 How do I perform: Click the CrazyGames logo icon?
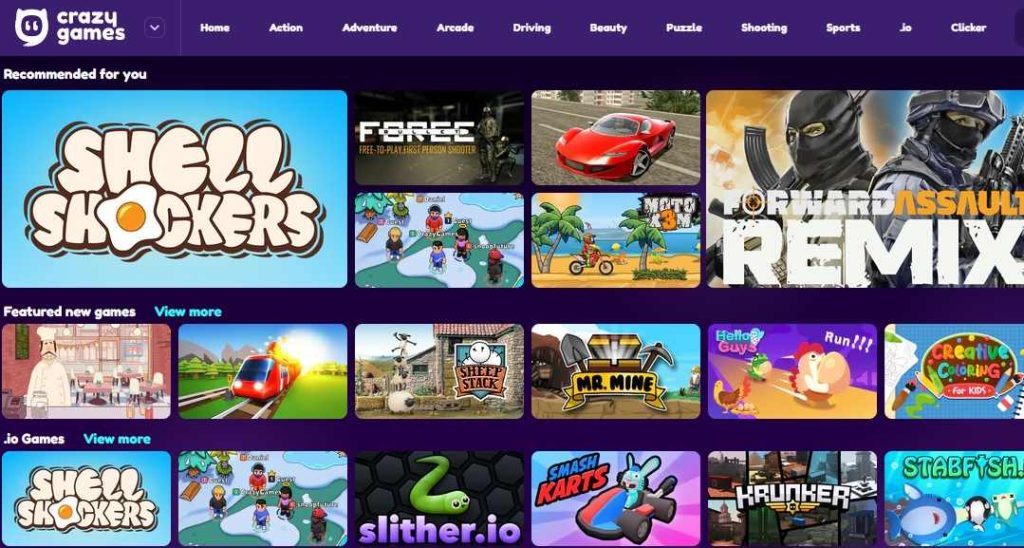(x=31, y=27)
